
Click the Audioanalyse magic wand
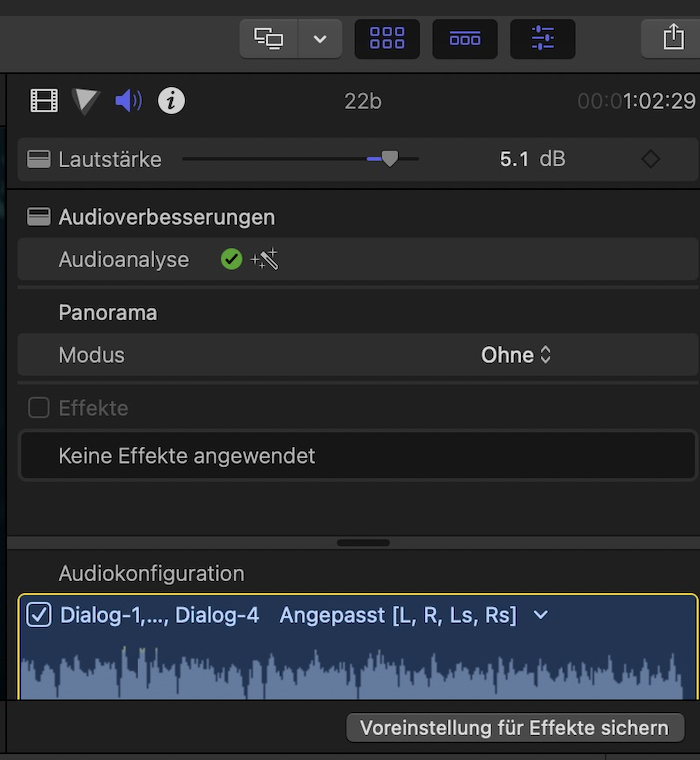265,259
